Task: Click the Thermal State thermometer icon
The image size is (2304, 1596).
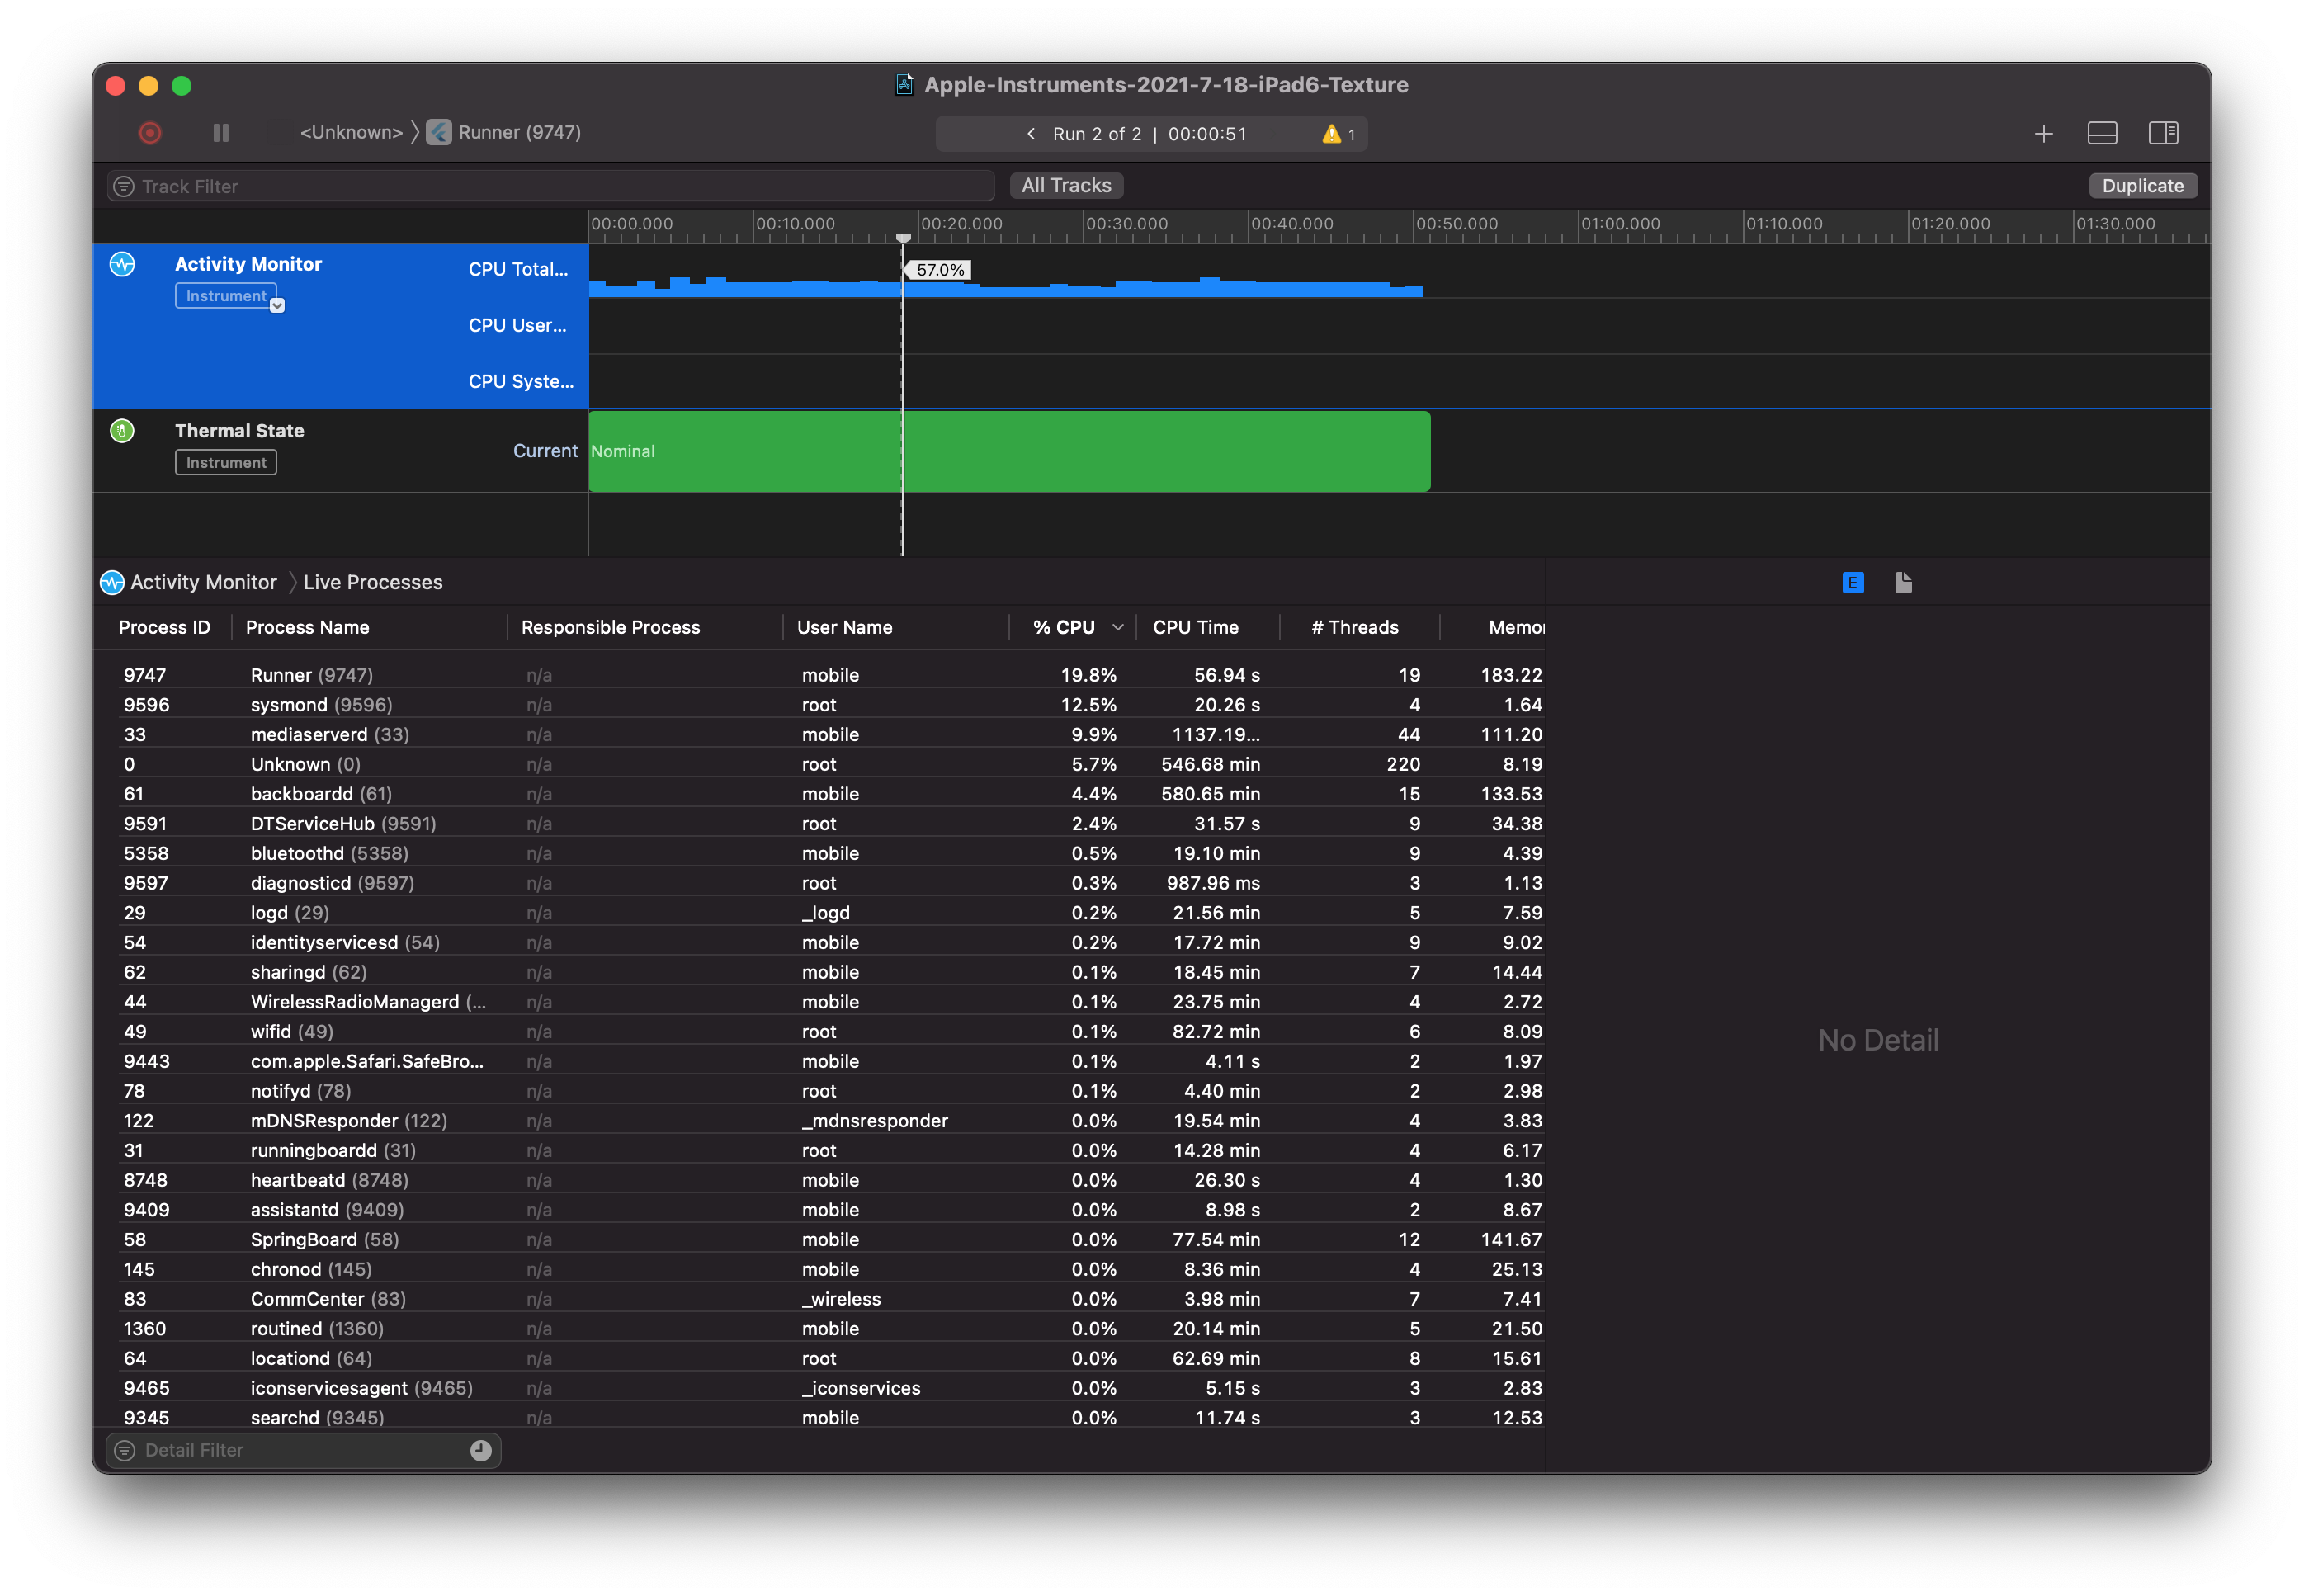Action: [123, 430]
